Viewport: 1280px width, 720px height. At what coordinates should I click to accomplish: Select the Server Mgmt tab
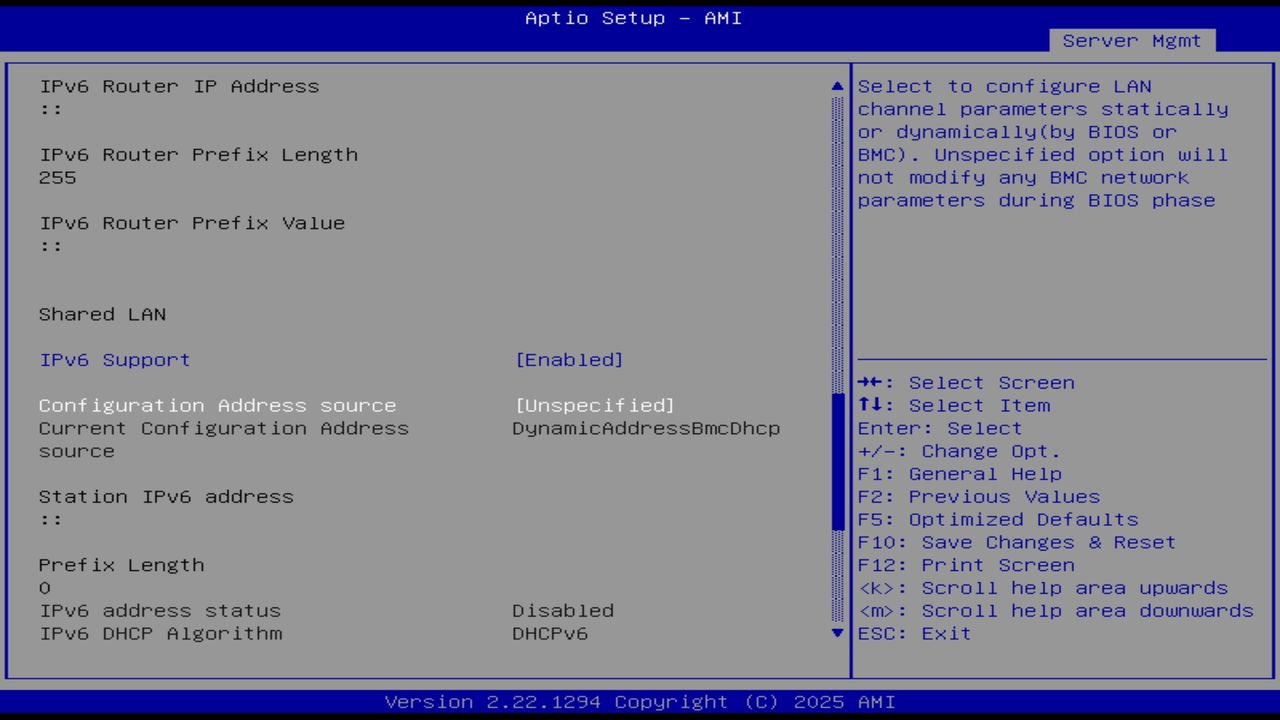(1130, 40)
